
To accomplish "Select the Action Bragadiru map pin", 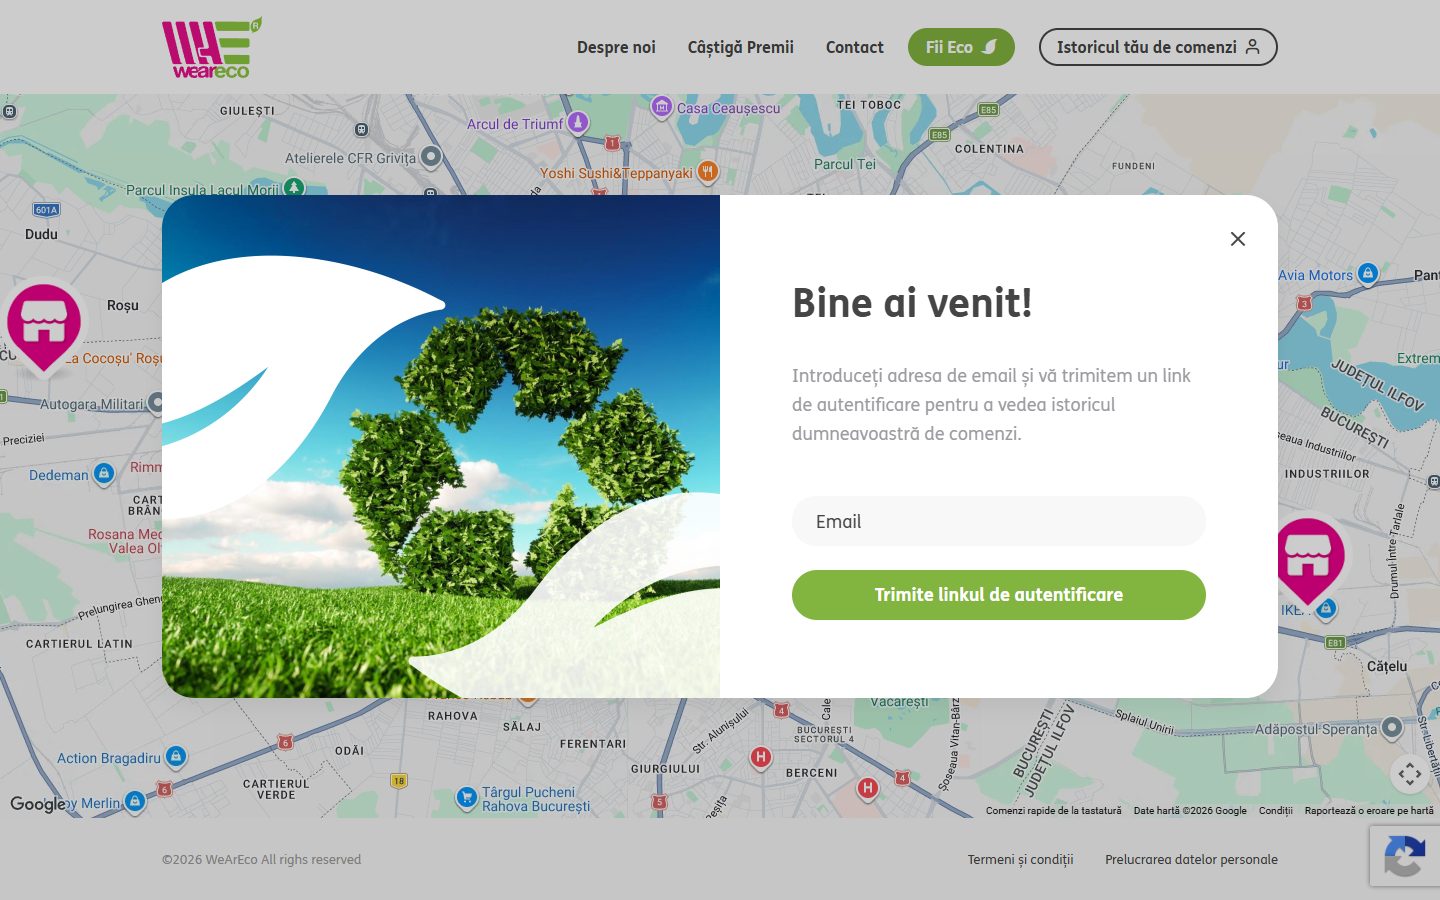I will point(176,756).
